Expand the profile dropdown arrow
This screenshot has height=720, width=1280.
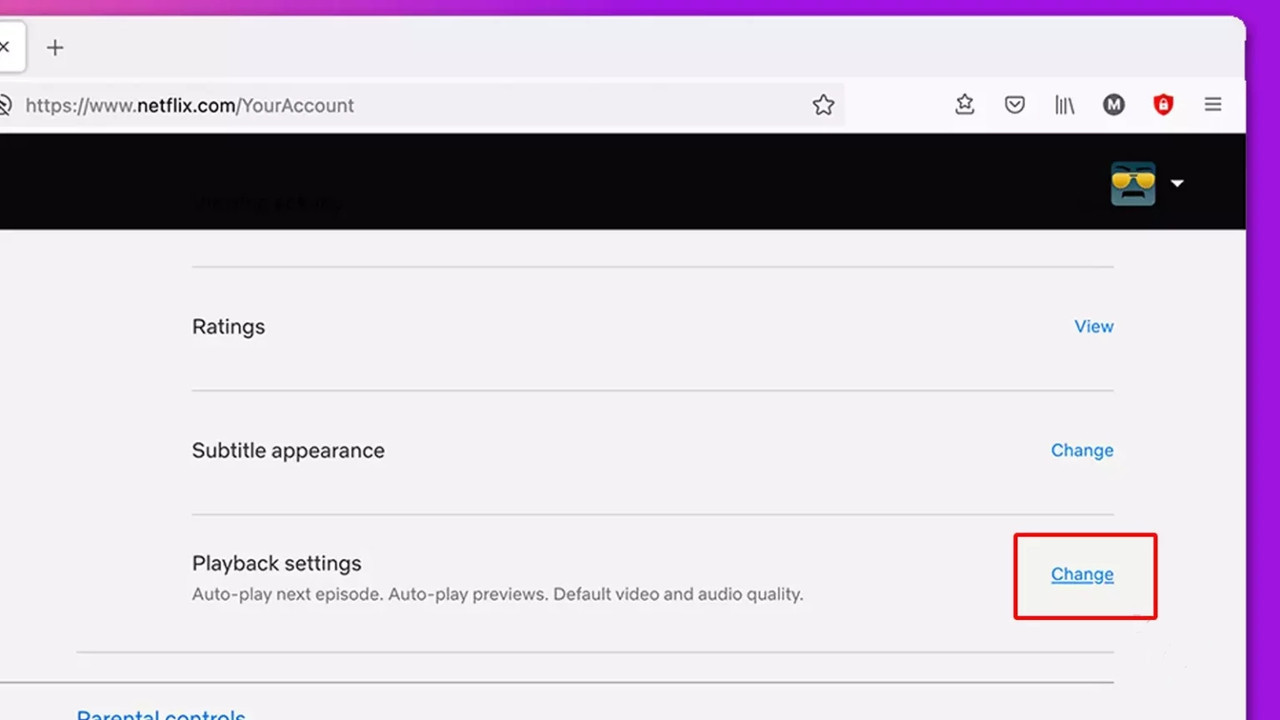pos(1177,183)
